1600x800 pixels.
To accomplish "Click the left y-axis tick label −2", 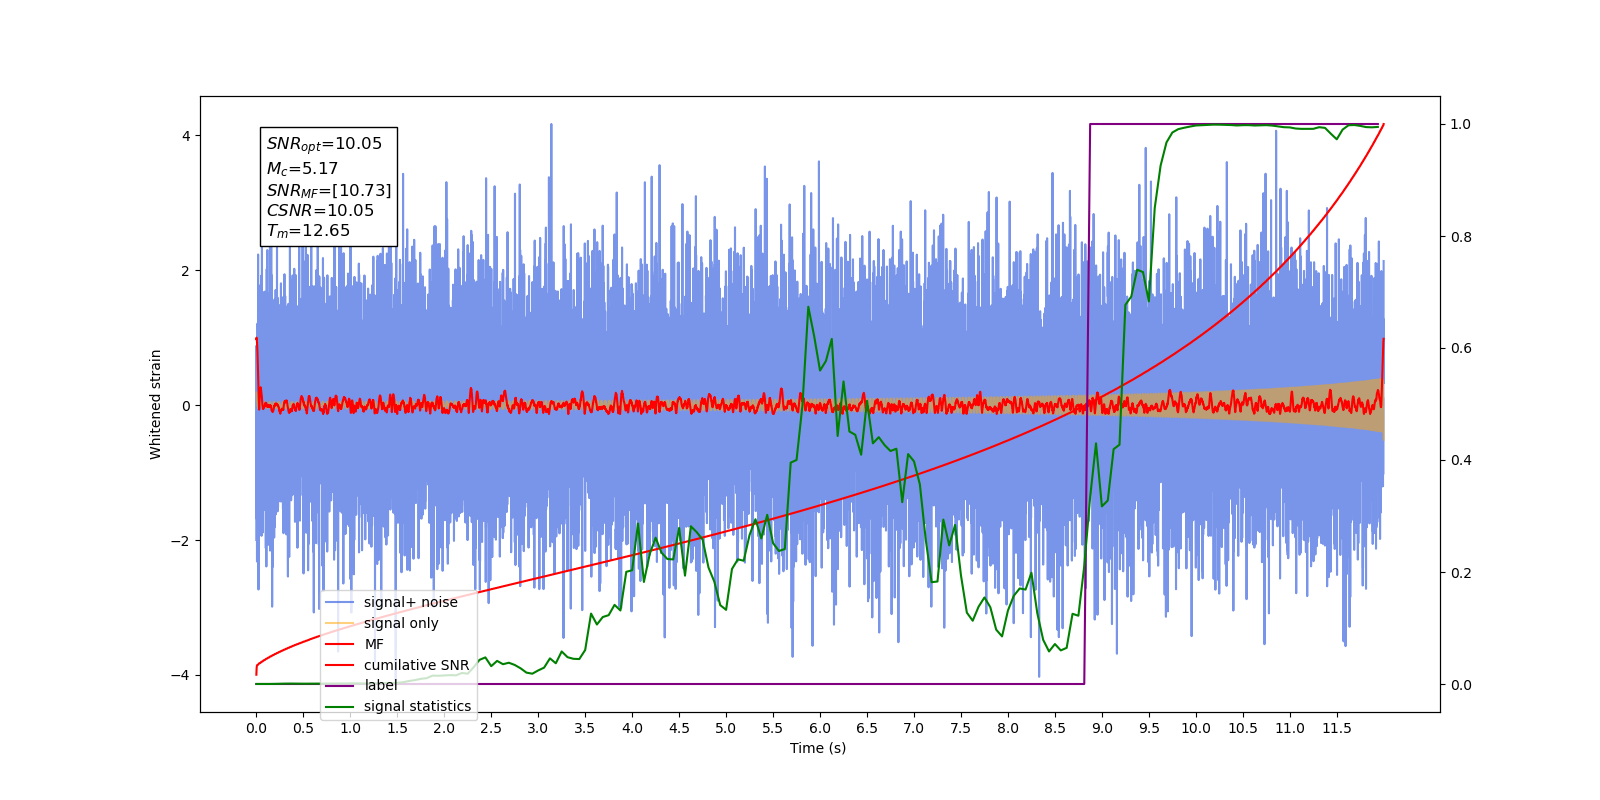I will pyautogui.click(x=183, y=541).
